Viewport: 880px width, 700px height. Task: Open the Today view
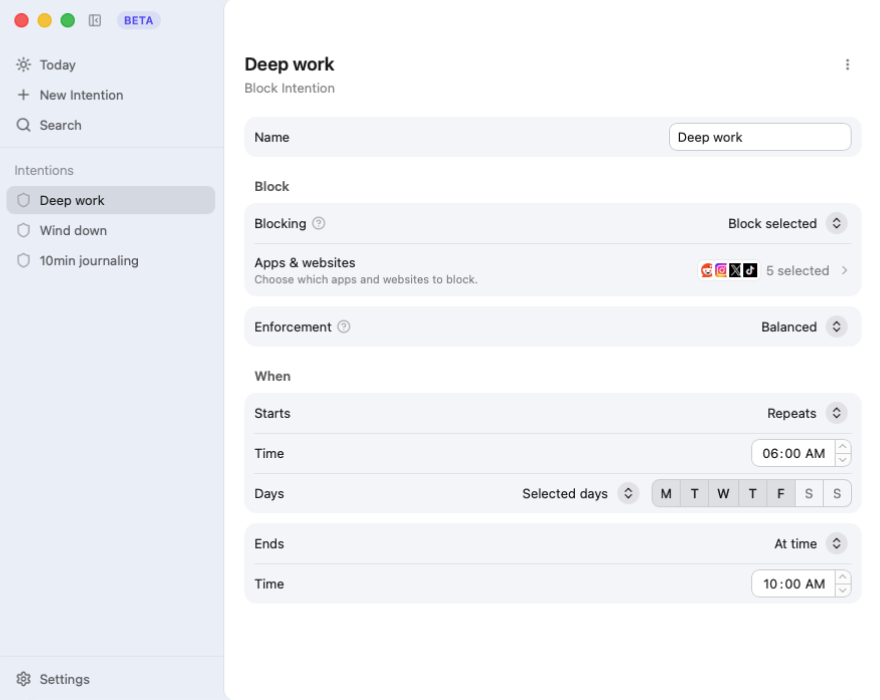point(111,65)
